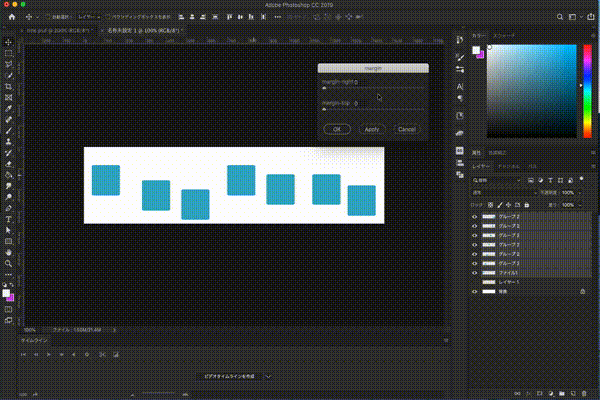Image resolution: width=600 pixels, height=400 pixels.
Task: Click the rainbow hue slider strip
Action: (x=586, y=90)
